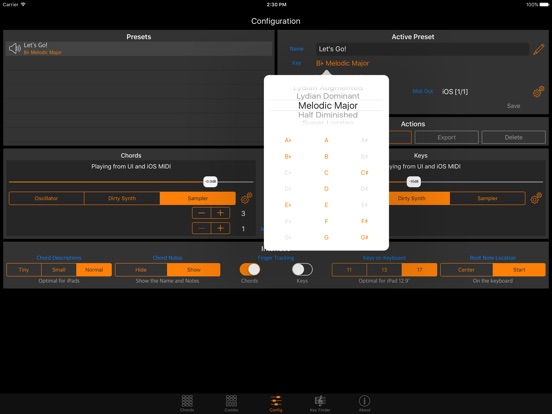Enable Keys finger tracking switch
This screenshot has height=414, width=552.
click(302, 270)
